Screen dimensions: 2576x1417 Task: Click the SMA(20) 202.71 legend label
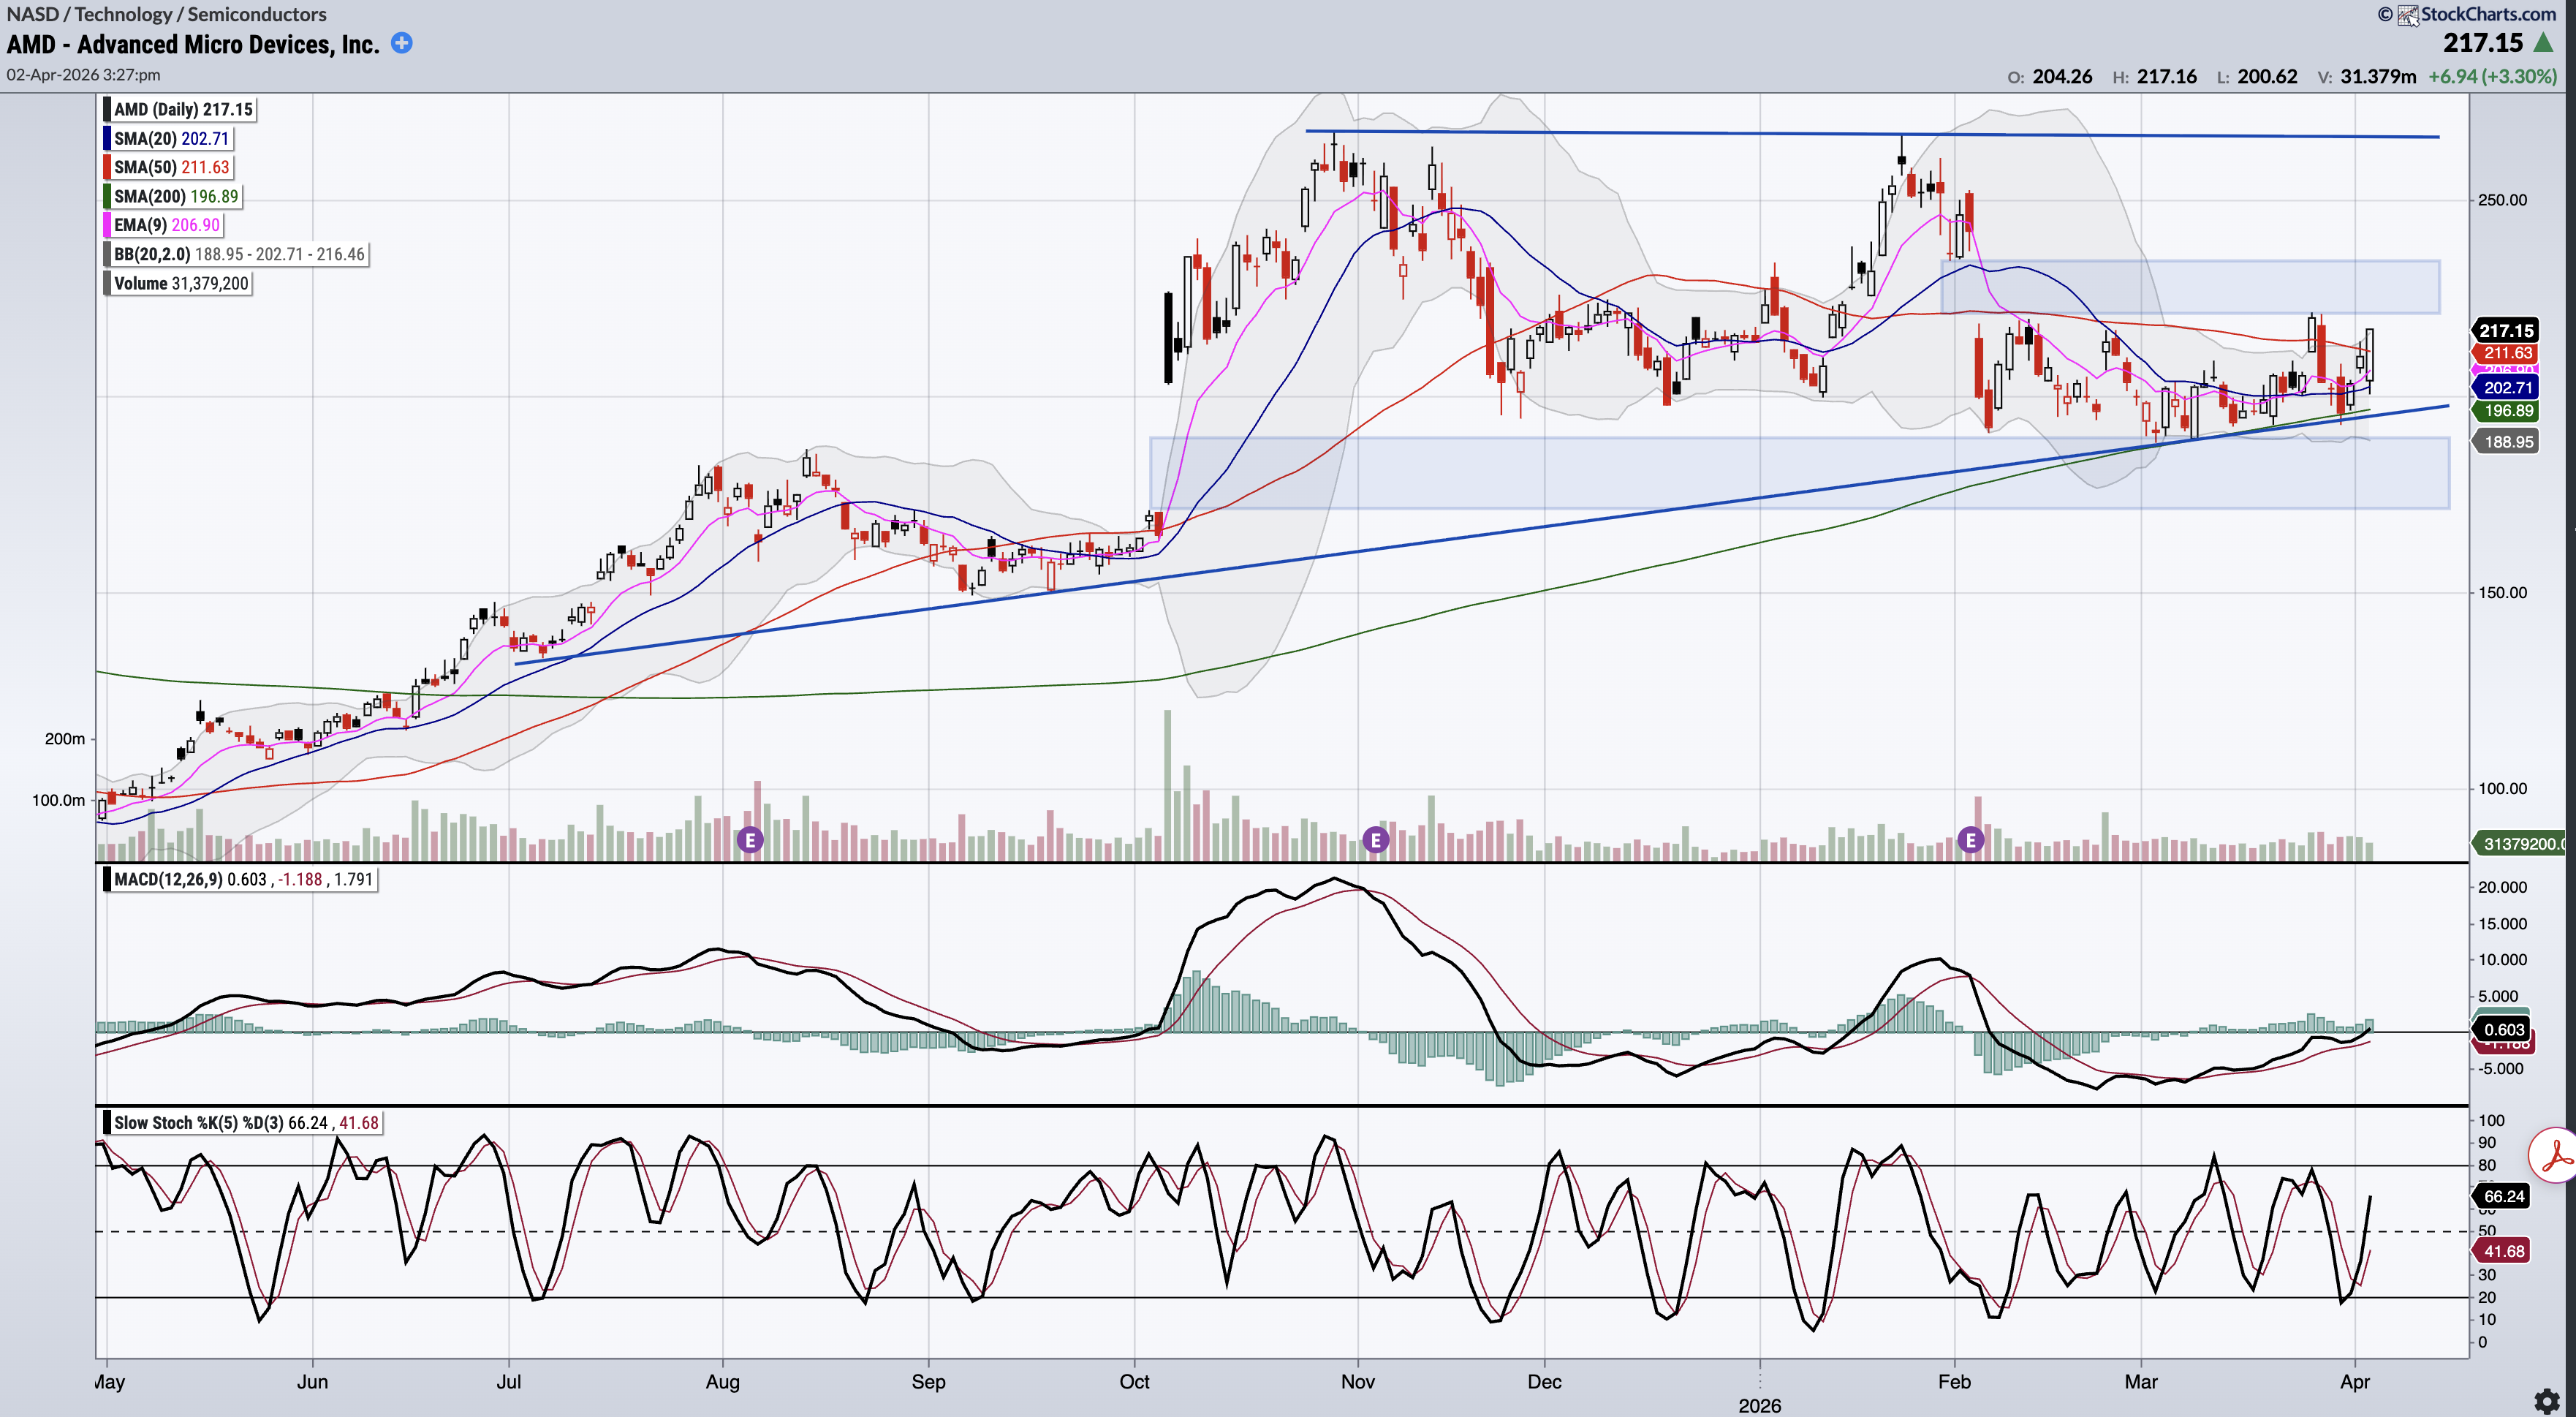(171, 139)
